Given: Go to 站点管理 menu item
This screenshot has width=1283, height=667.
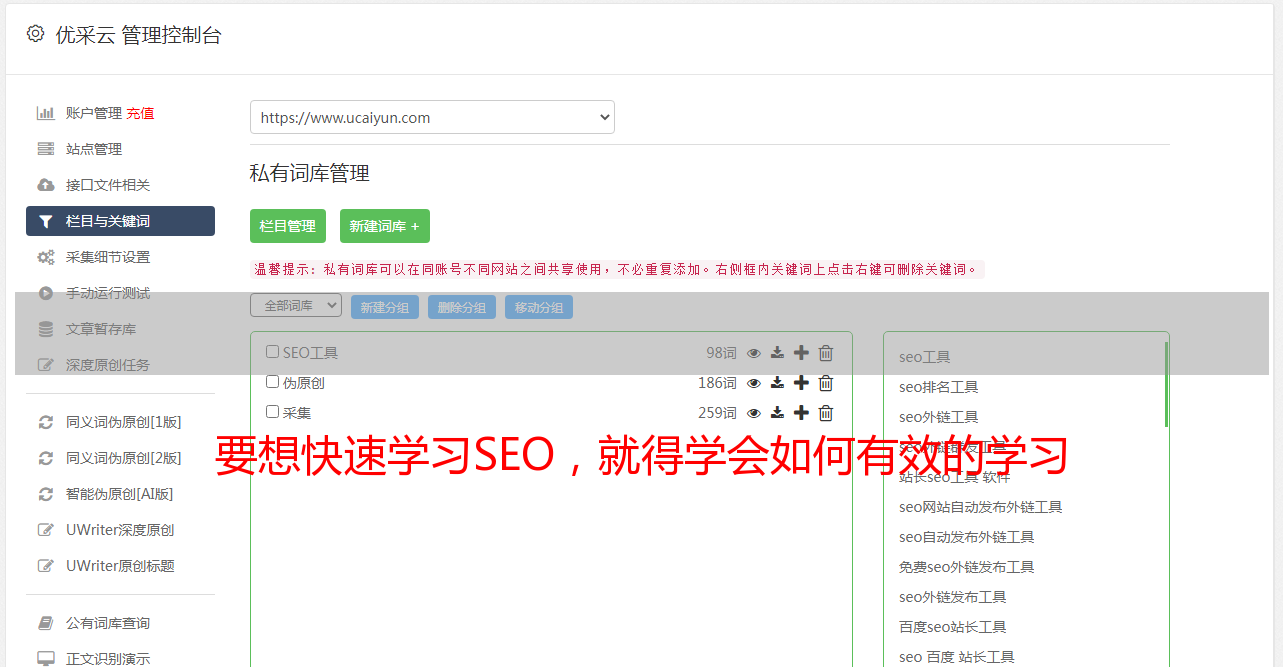Looking at the screenshot, I should (94, 149).
